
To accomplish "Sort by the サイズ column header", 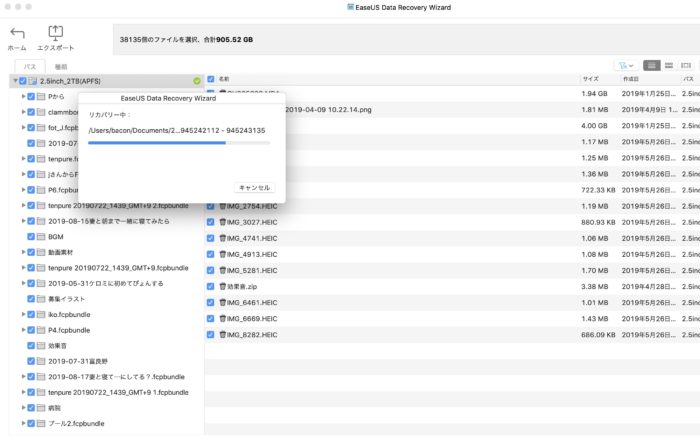I will (x=590, y=79).
